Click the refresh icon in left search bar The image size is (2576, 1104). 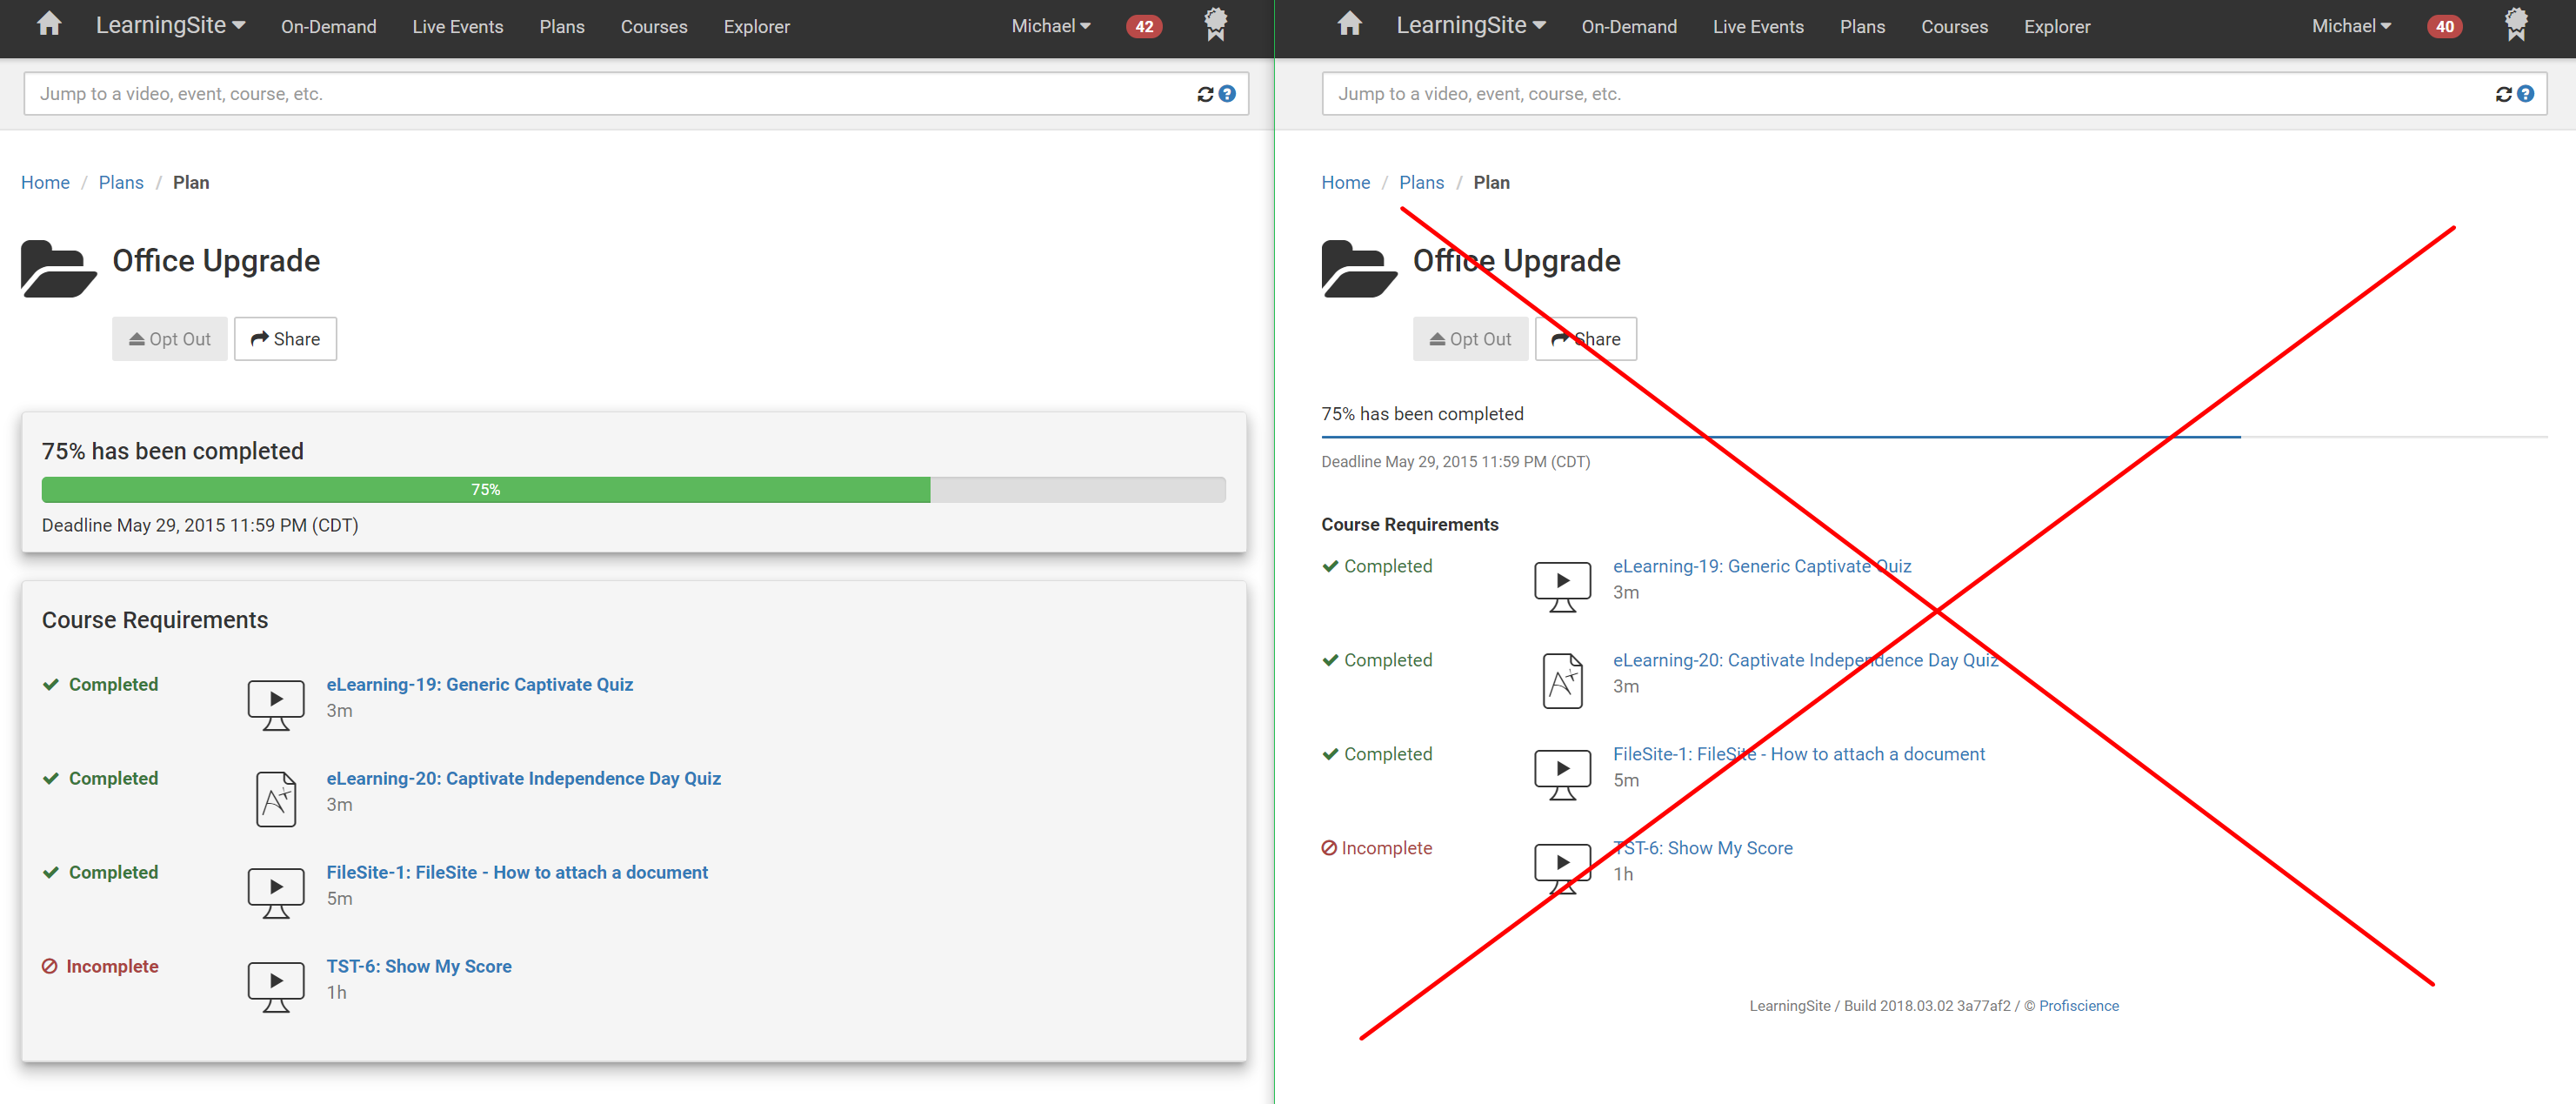tap(1205, 94)
